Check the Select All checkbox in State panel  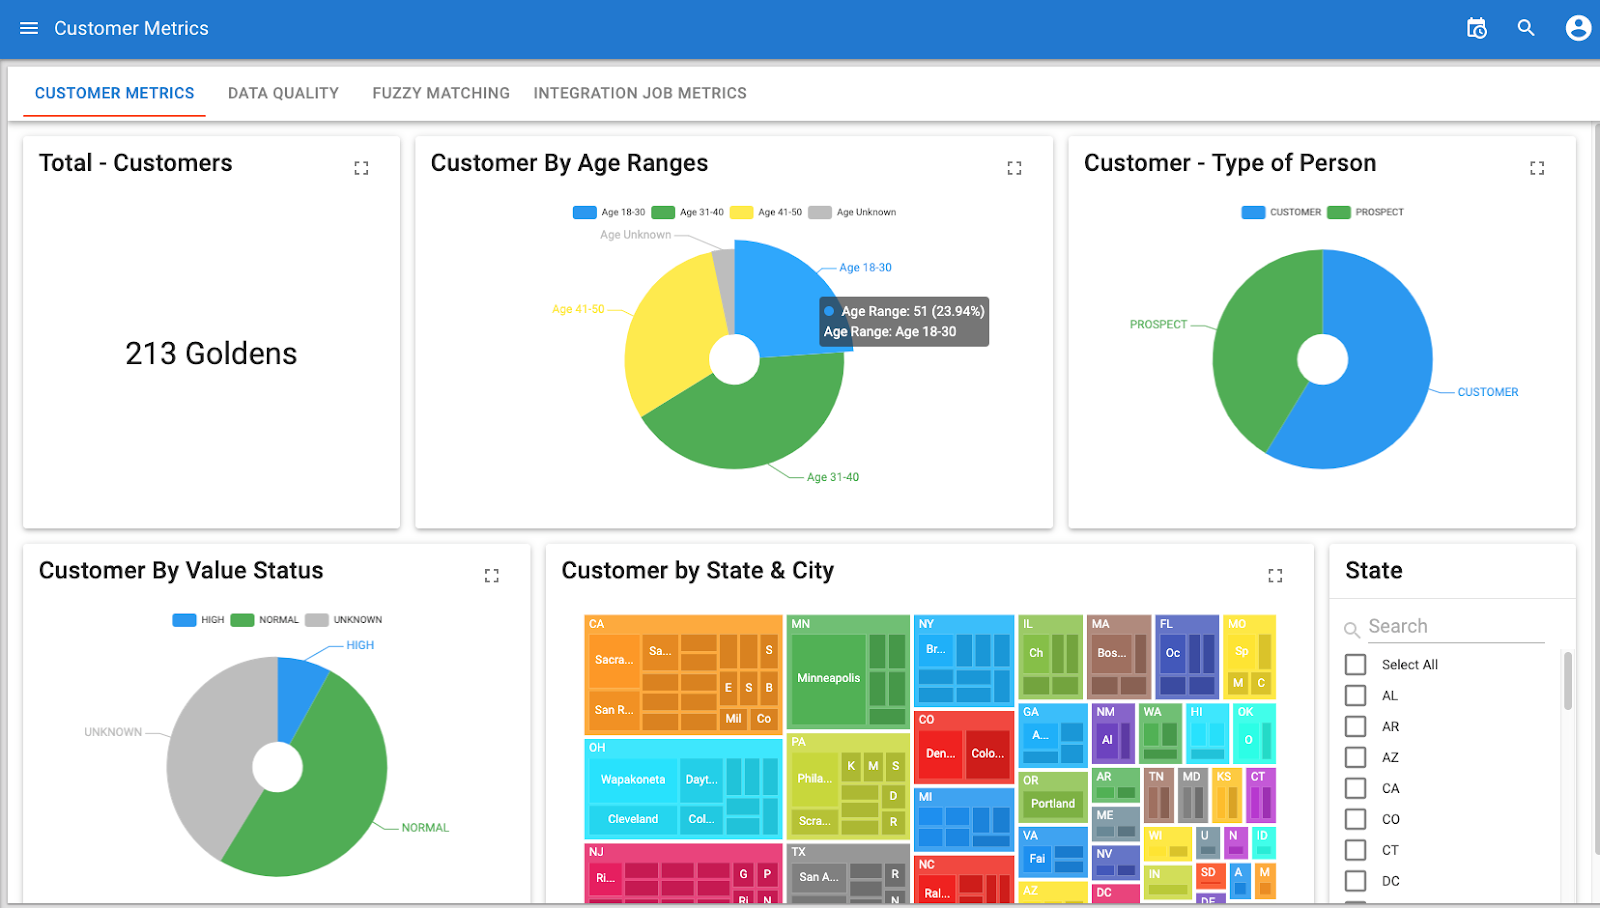pos(1355,664)
